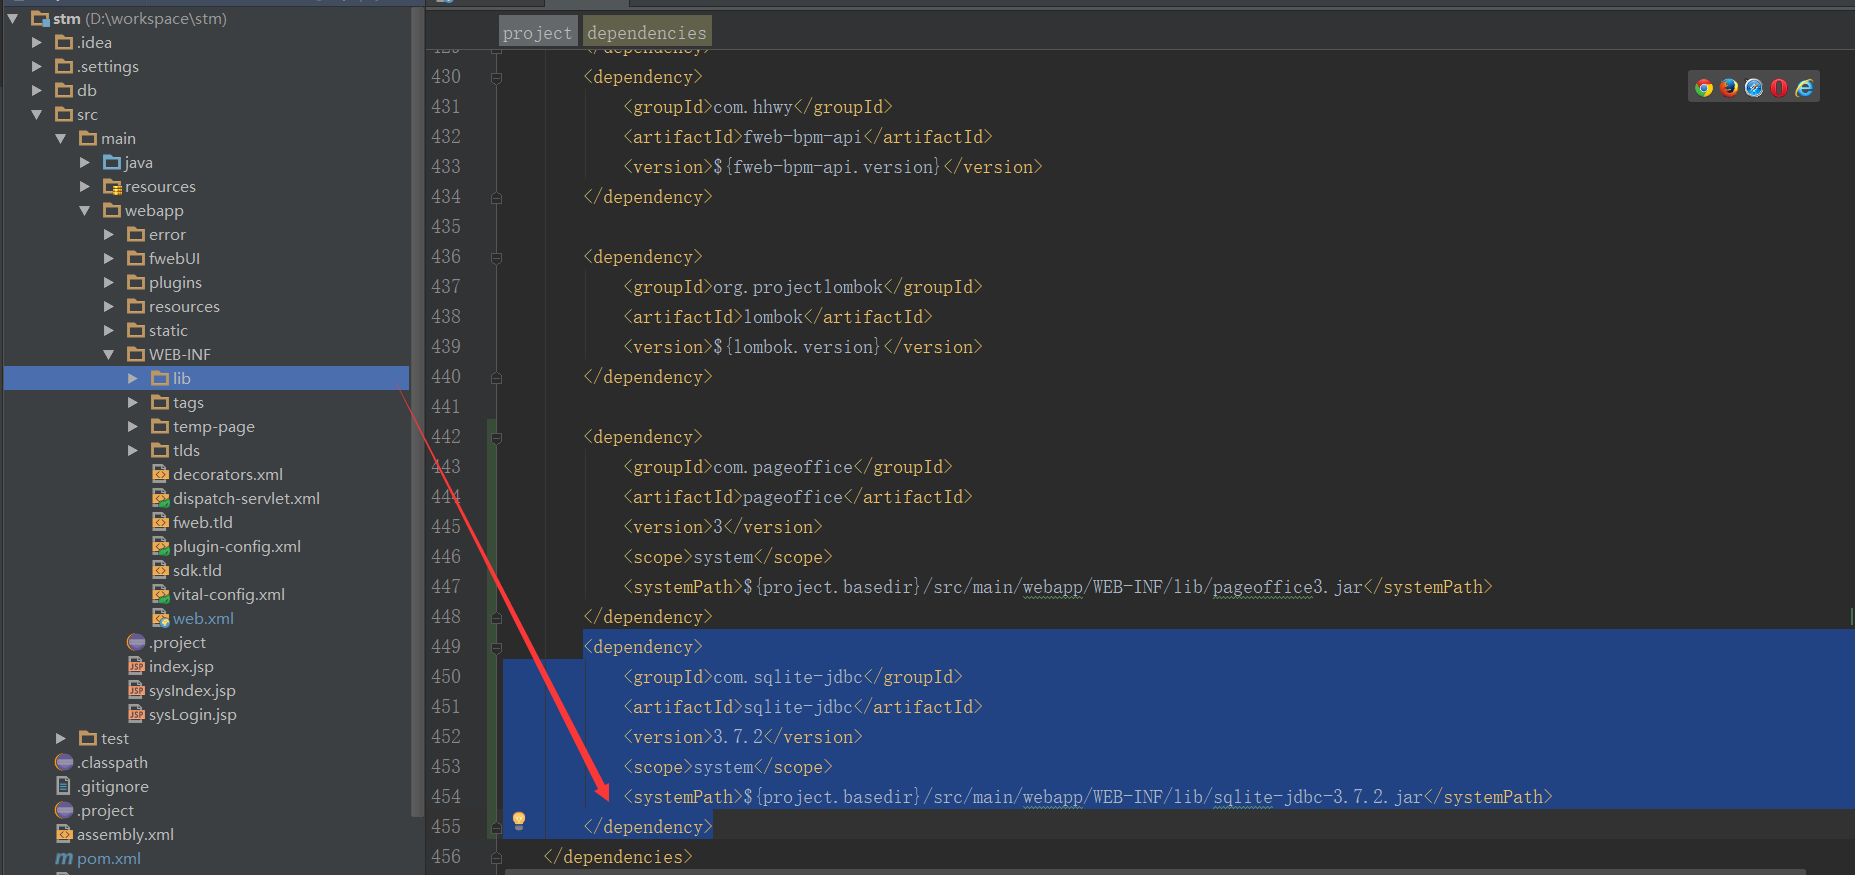Open in Firefox browser icon
Image resolution: width=1855 pixels, height=875 pixels.
1729,88
